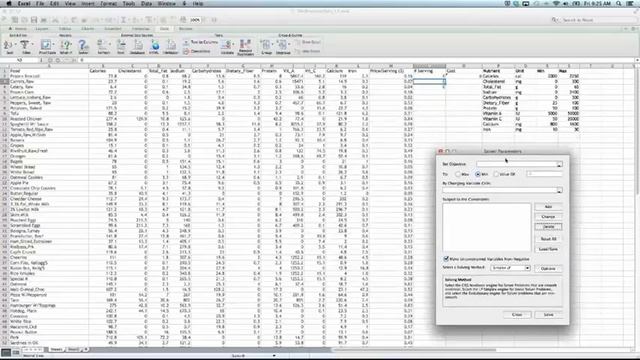This screenshot has width=640, height=360.
Task: Select the Max radio button in Solver
Action: 458,174
